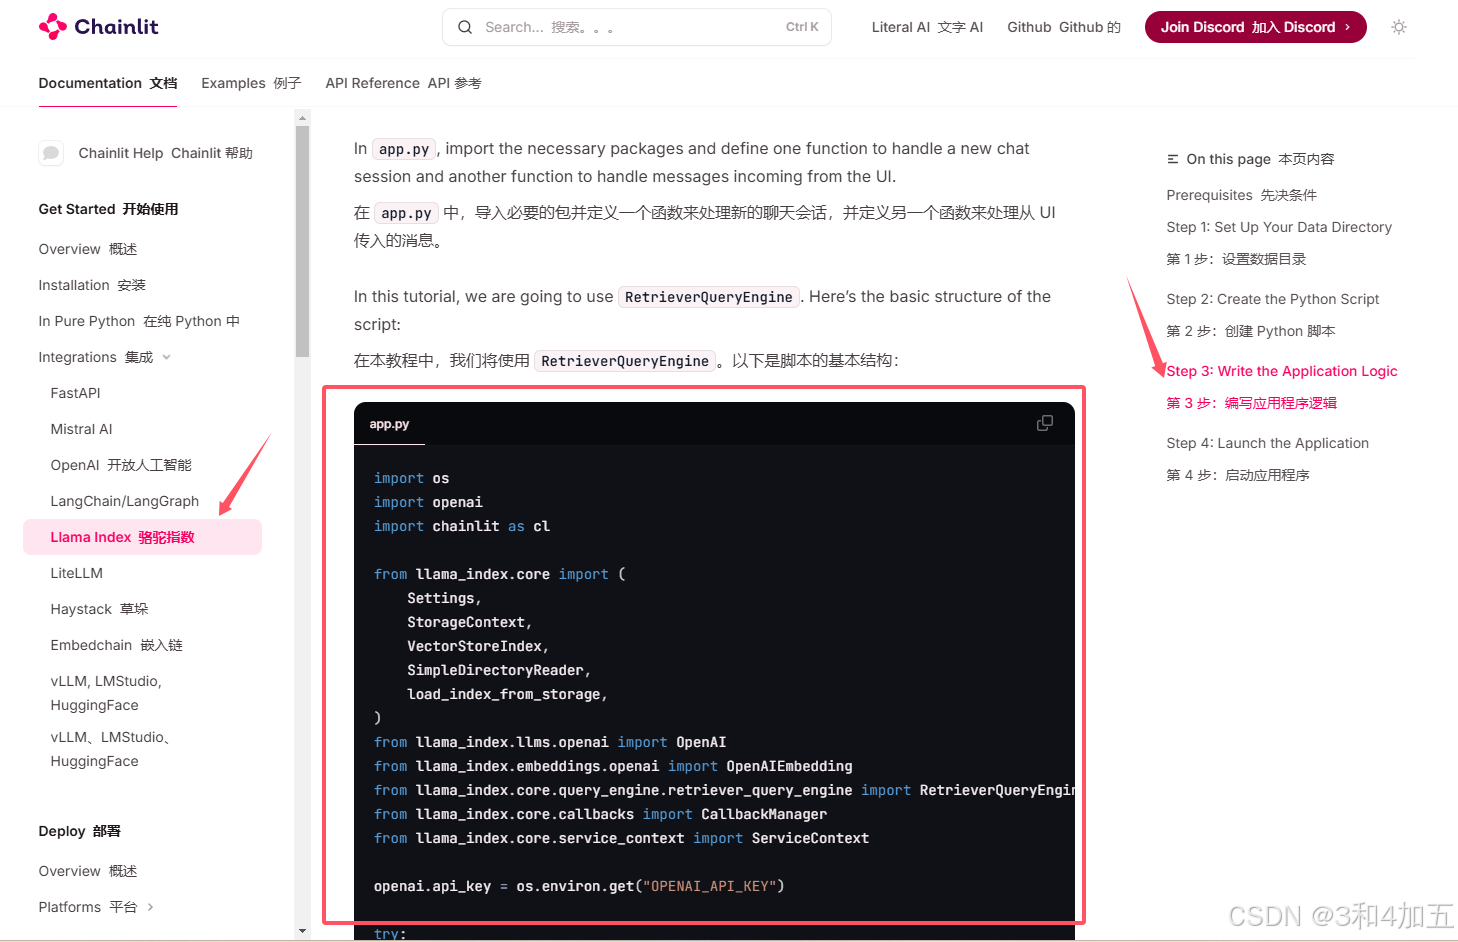Image resolution: width=1458 pixels, height=942 pixels.
Task: Open the Github link
Action: point(1064,27)
